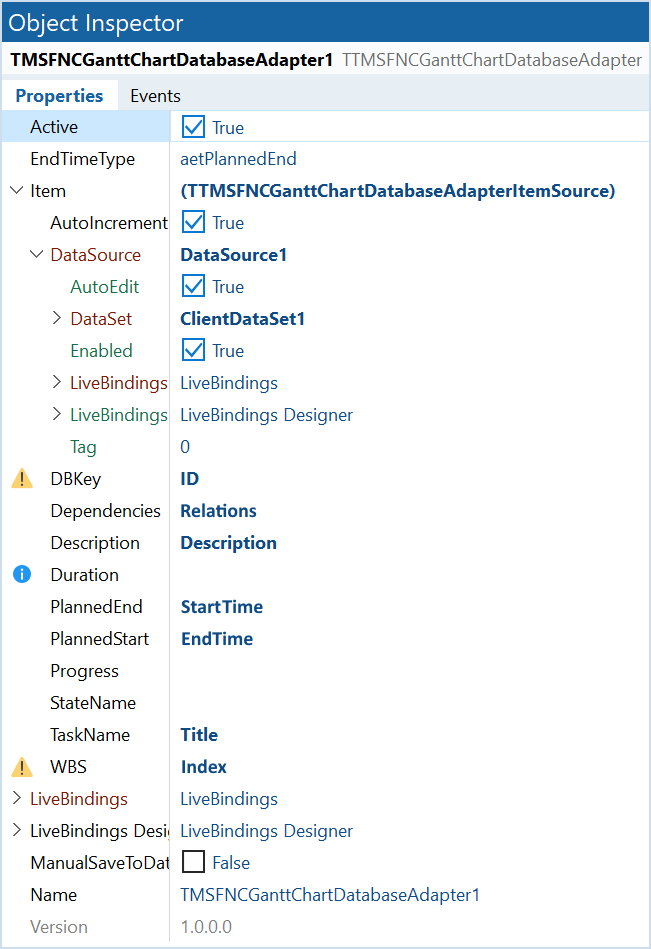The image size is (651, 949).
Task: Switch to the Events tab
Action: point(155,96)
